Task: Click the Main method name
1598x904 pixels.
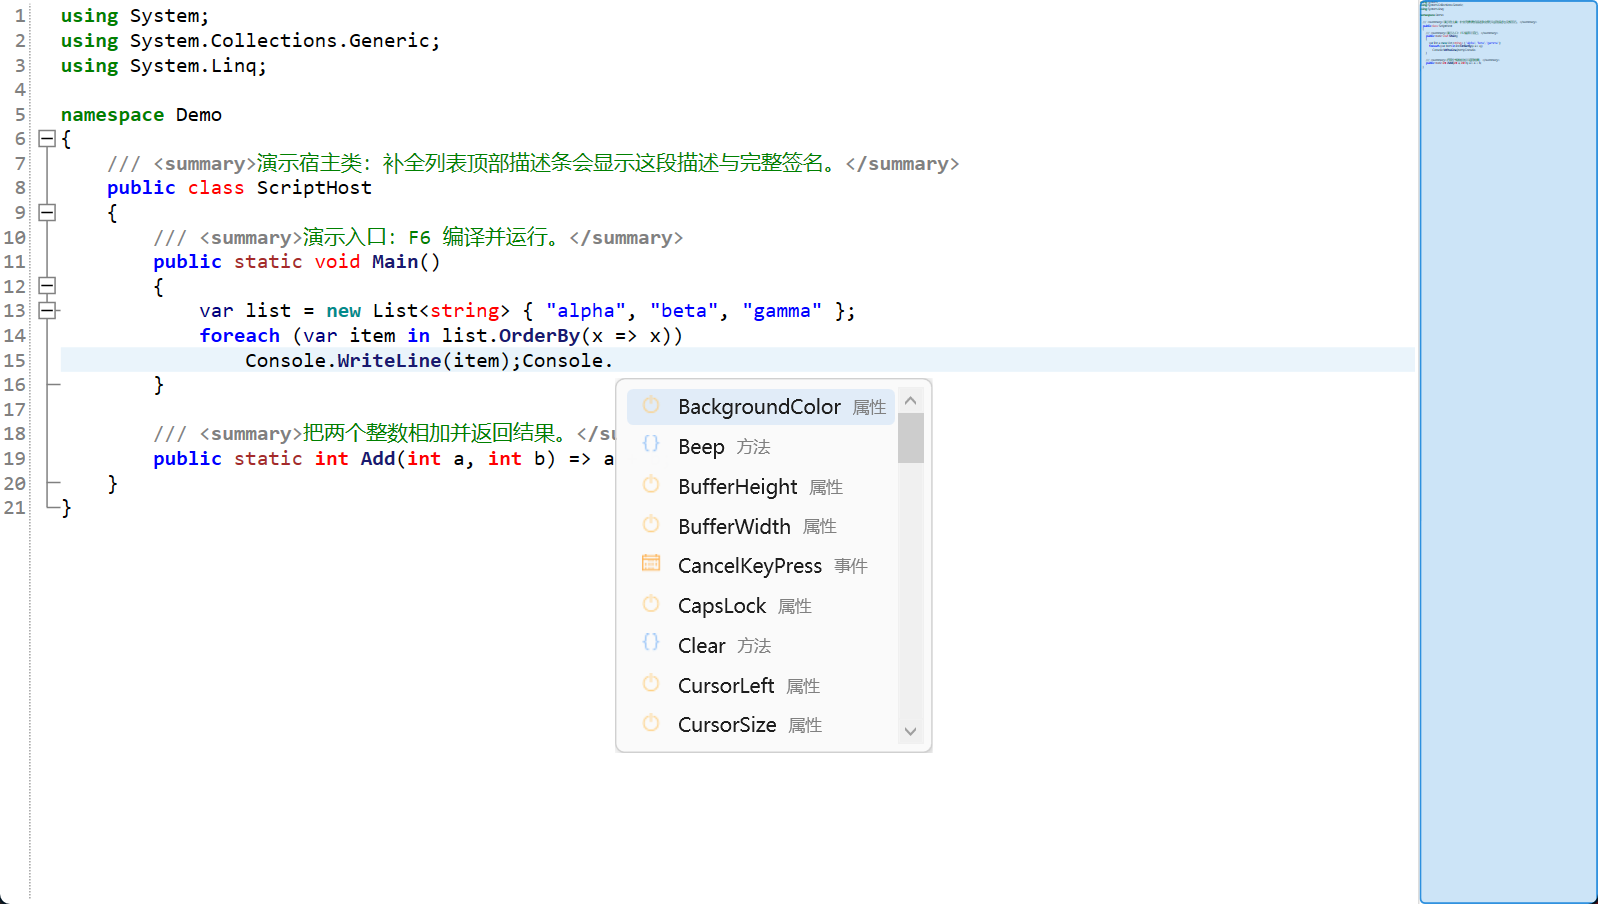Action: (x=395, y=262)
